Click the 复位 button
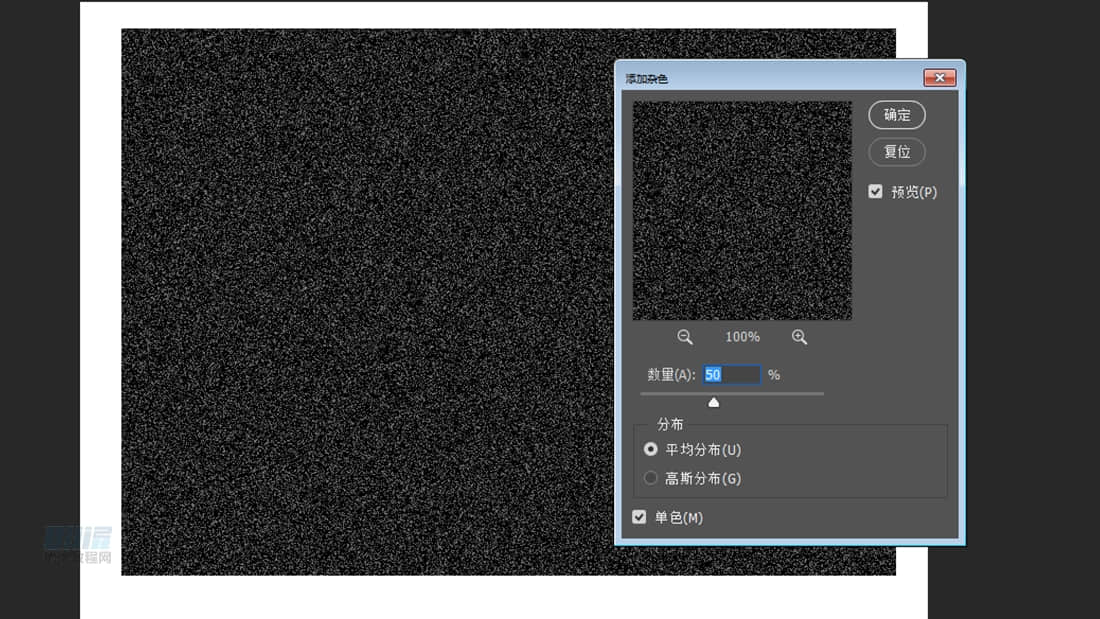The width and height of the screenshot is (1100, 619). 897,152
